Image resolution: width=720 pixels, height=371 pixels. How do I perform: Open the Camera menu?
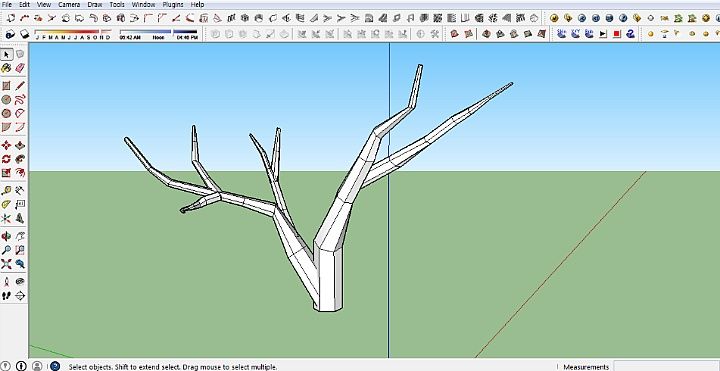pos(69,4)
